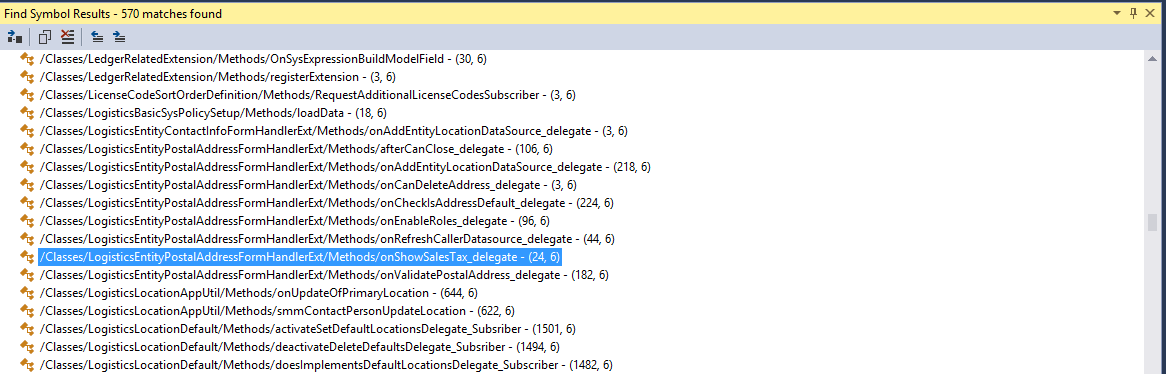Click icon beside onCheckIsAddressDefault_delegate result
The height and width of the screenshot is (374, 1166).
[x=28, y=203]
